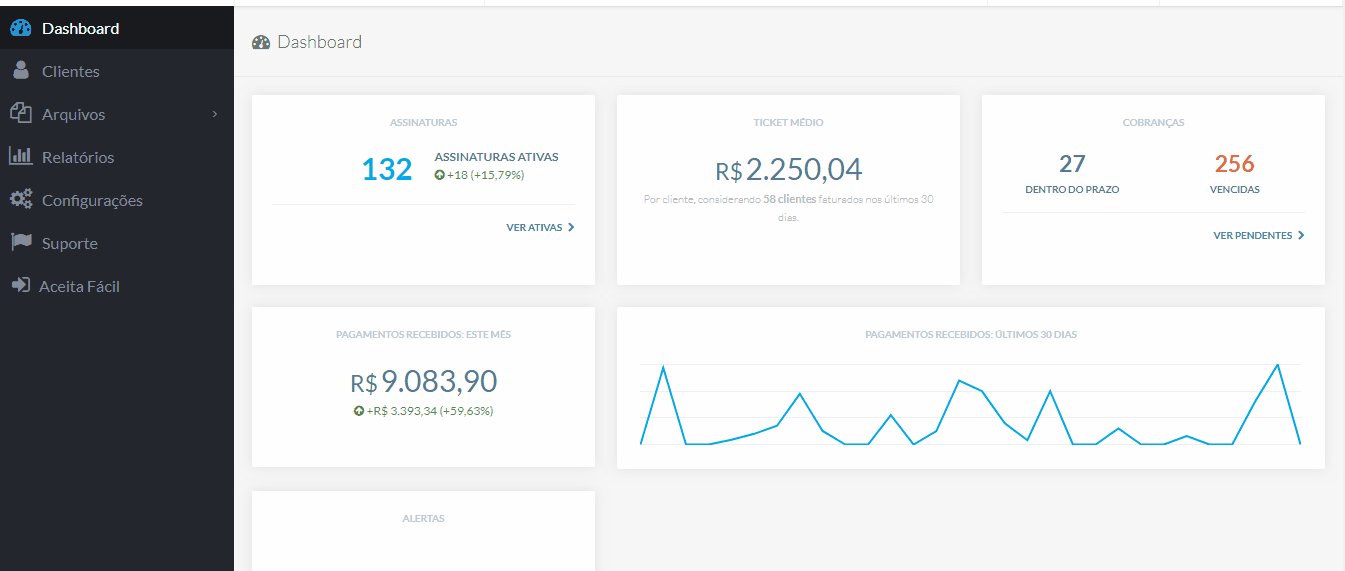
Task: Open the Configurações menu item
Action: (92, 201)
